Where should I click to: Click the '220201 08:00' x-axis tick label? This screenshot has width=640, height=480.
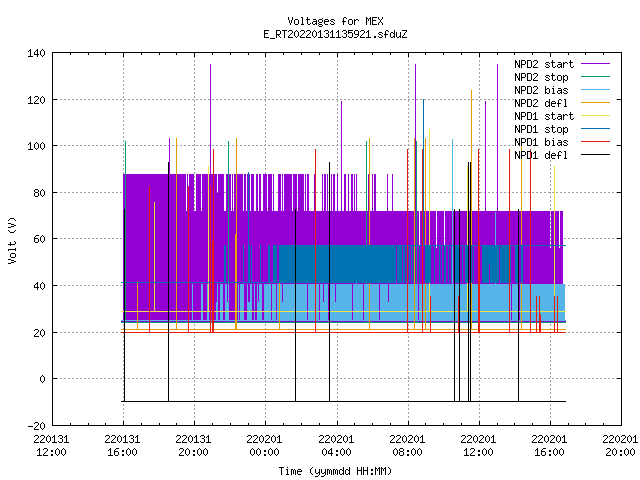407,446
